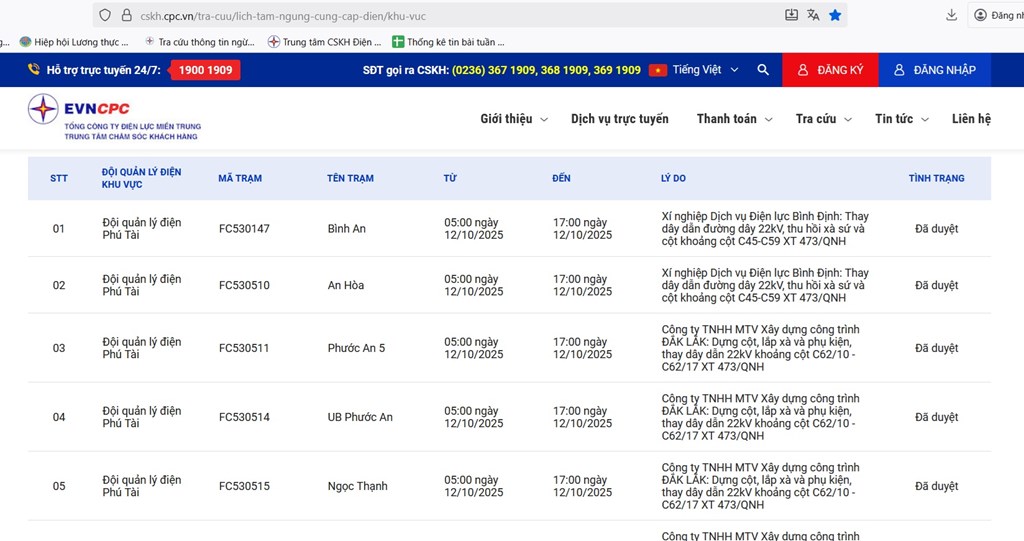Click the 1900 1909 hotline badge
Viewport: 1024px width, 541px height.
[x=205, y=70]
